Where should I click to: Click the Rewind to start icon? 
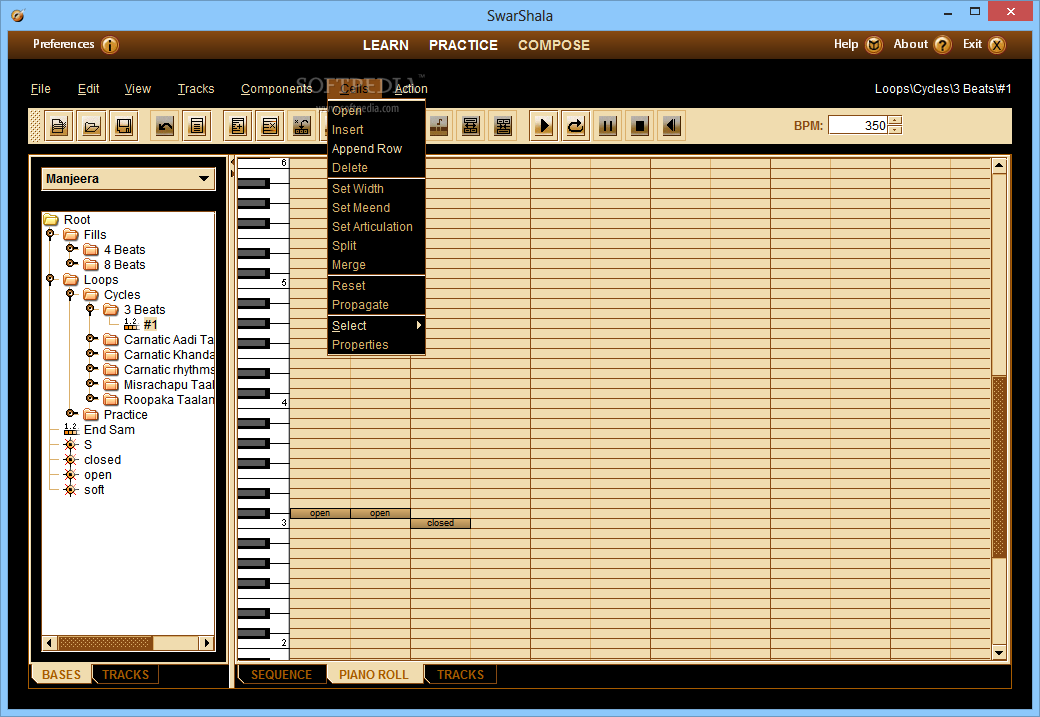(x=672, y=125)
